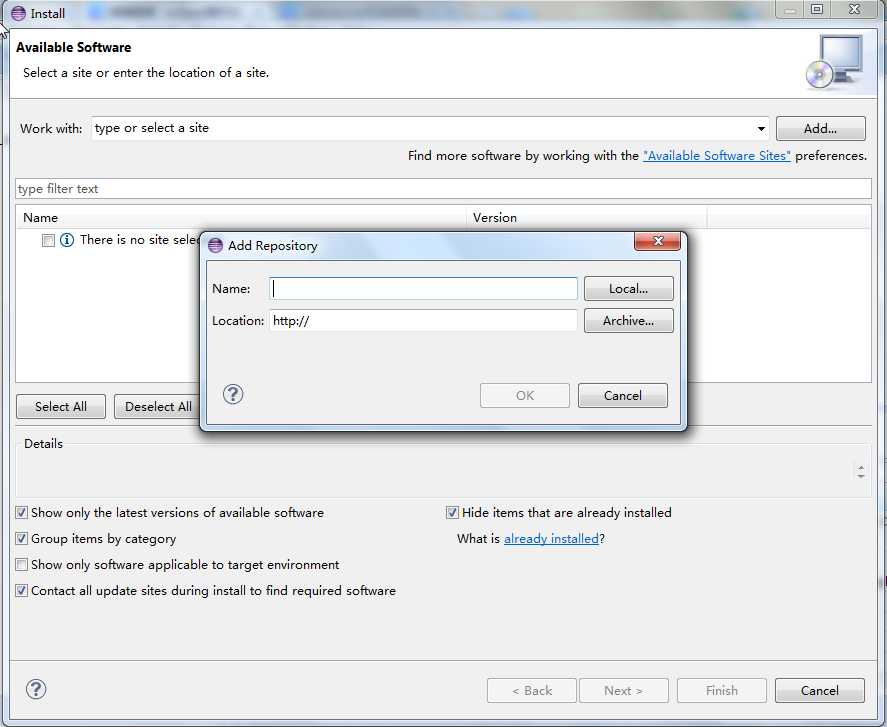Toggle Group items by category checkbox
Image resolution: width=887 pixels, height=727 pixels.
point(21,539)
